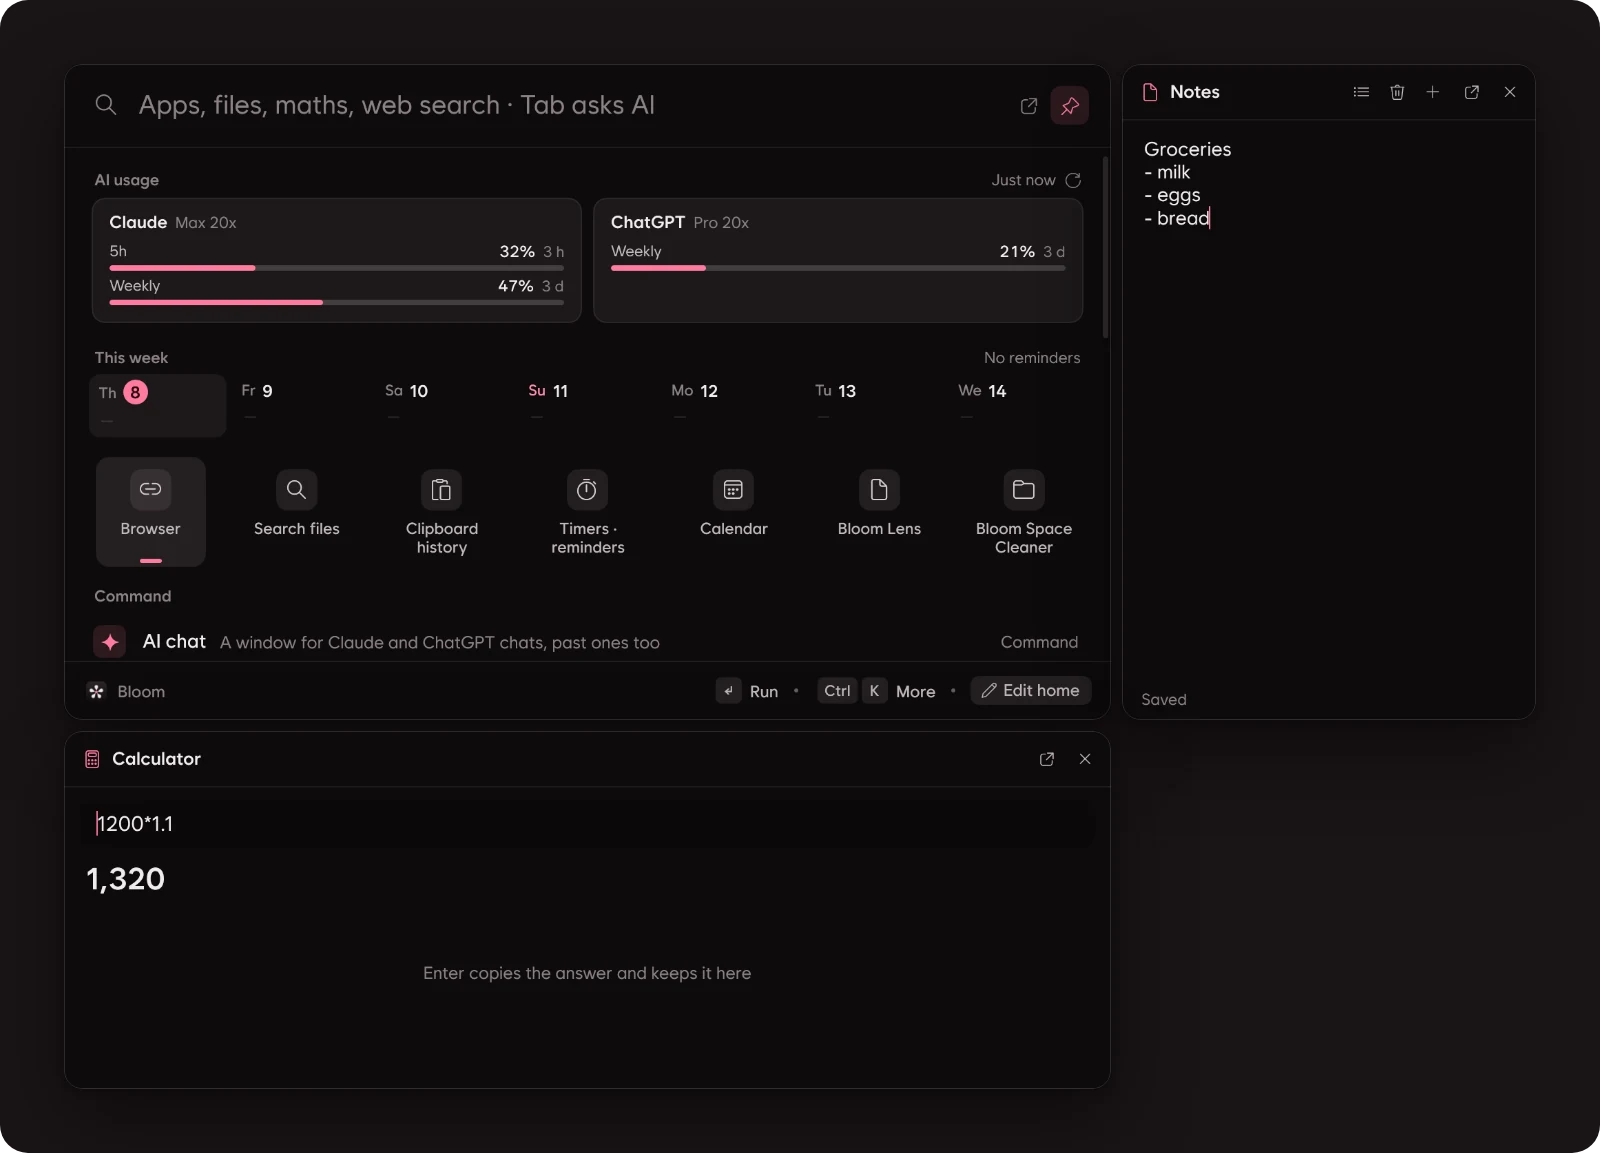Click the ChatGPT Weekly usage bar
Screen dimensions: 1600x1153
(x=838, y=268)
